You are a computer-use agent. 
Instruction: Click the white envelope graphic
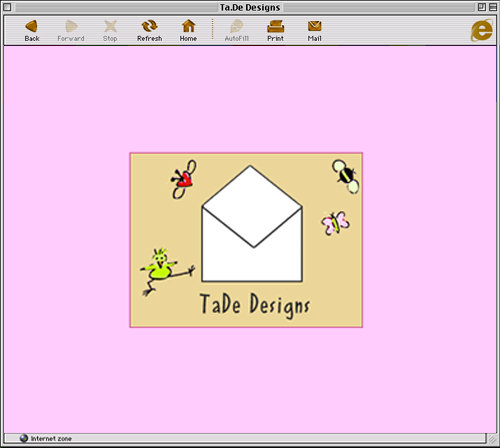coord(252,224)
